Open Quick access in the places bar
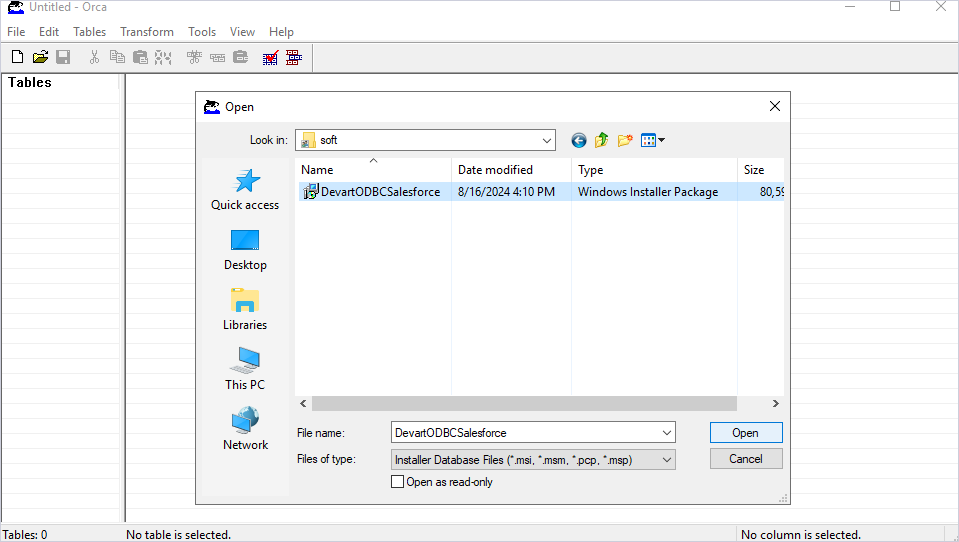 (245, 189)
